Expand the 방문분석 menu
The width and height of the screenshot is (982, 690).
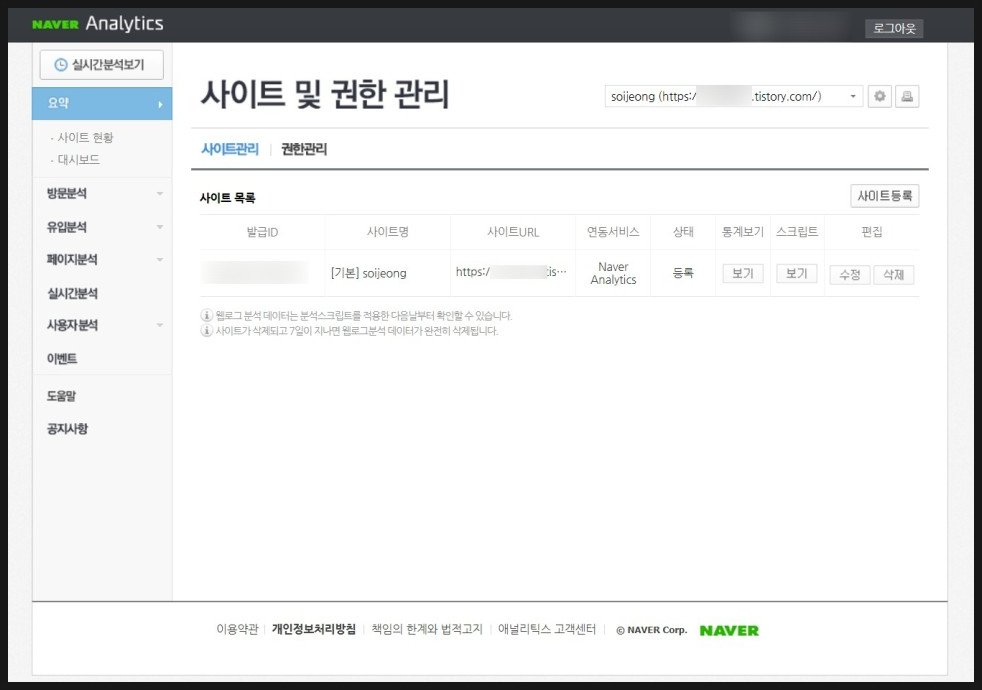click(x=102, y=193)
